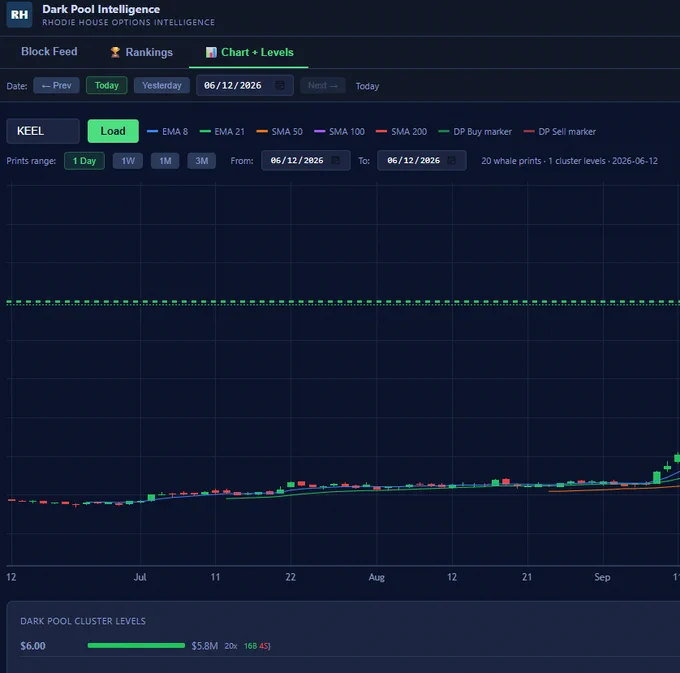
Task: Click the To date field
Action: (422, 160)
